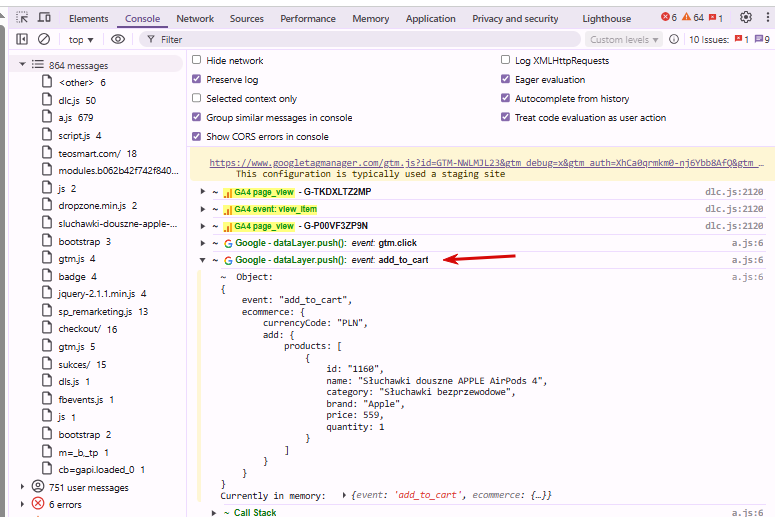Open the top context dropdown

tap(80, 39)
